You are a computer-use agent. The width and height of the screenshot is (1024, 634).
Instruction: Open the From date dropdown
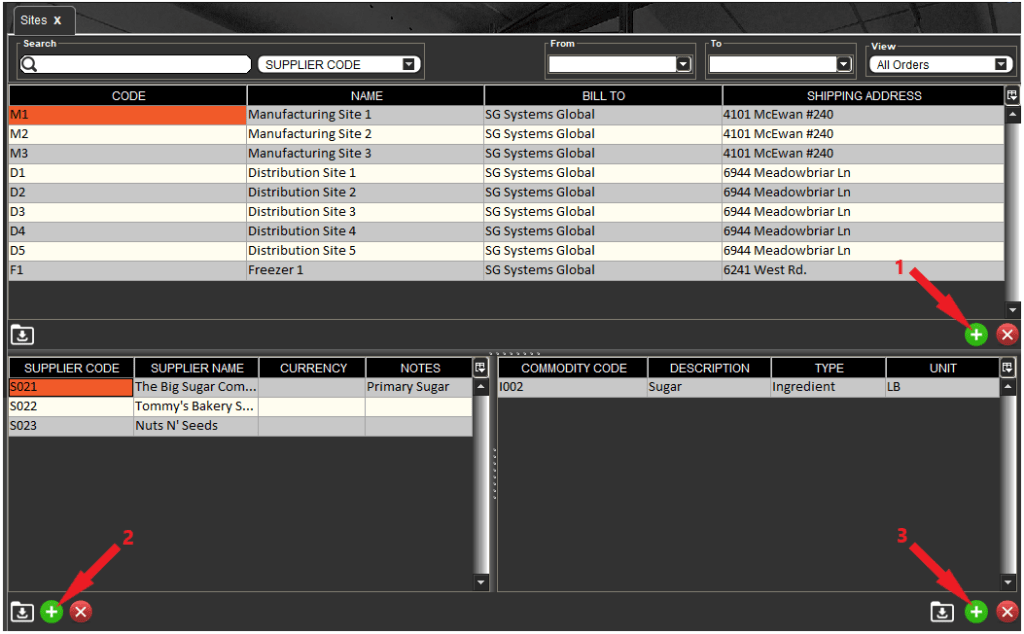[x=683, y=63]
